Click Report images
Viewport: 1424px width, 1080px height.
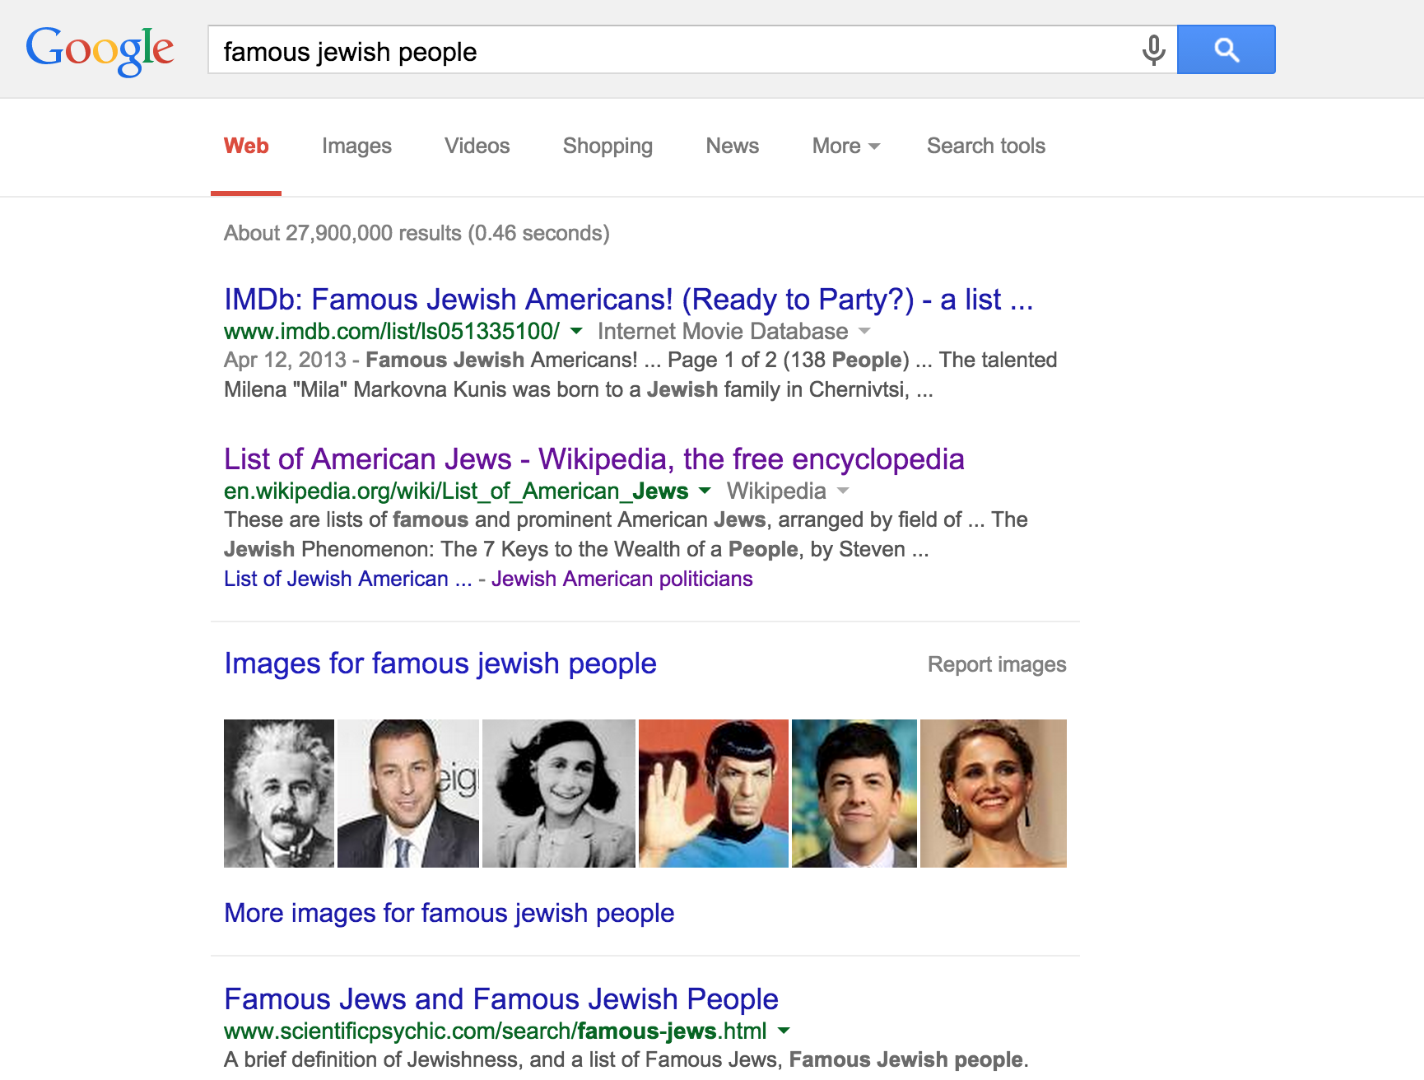(997, 665)
